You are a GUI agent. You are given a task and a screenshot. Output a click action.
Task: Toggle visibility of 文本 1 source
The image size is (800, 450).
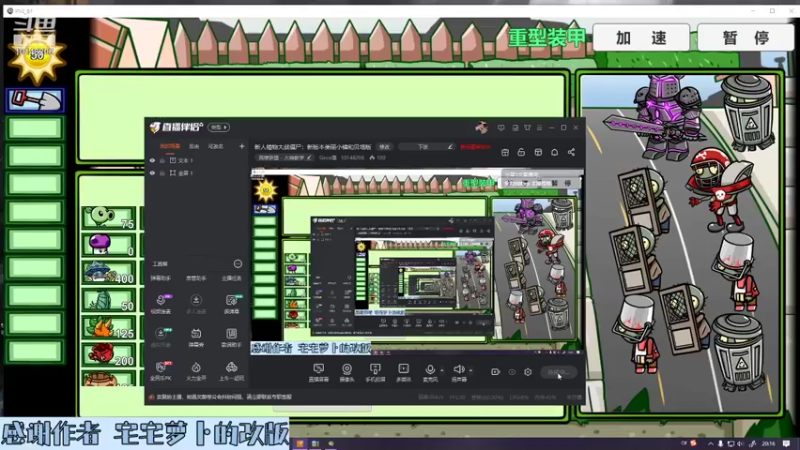pyautogui.click(x=152, y=160)
